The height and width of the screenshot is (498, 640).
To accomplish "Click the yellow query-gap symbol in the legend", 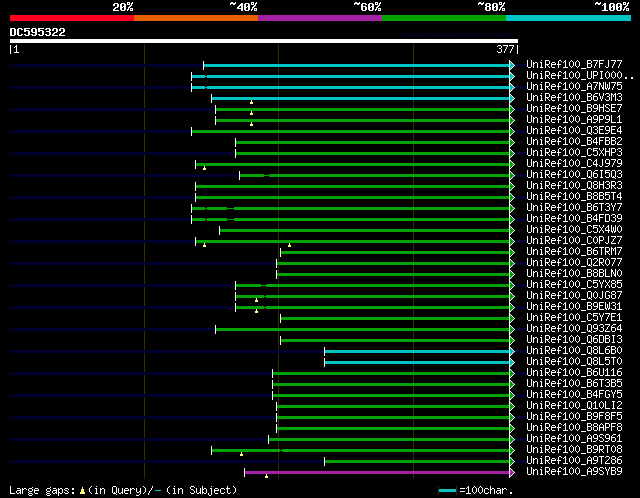I will point(82,490).
